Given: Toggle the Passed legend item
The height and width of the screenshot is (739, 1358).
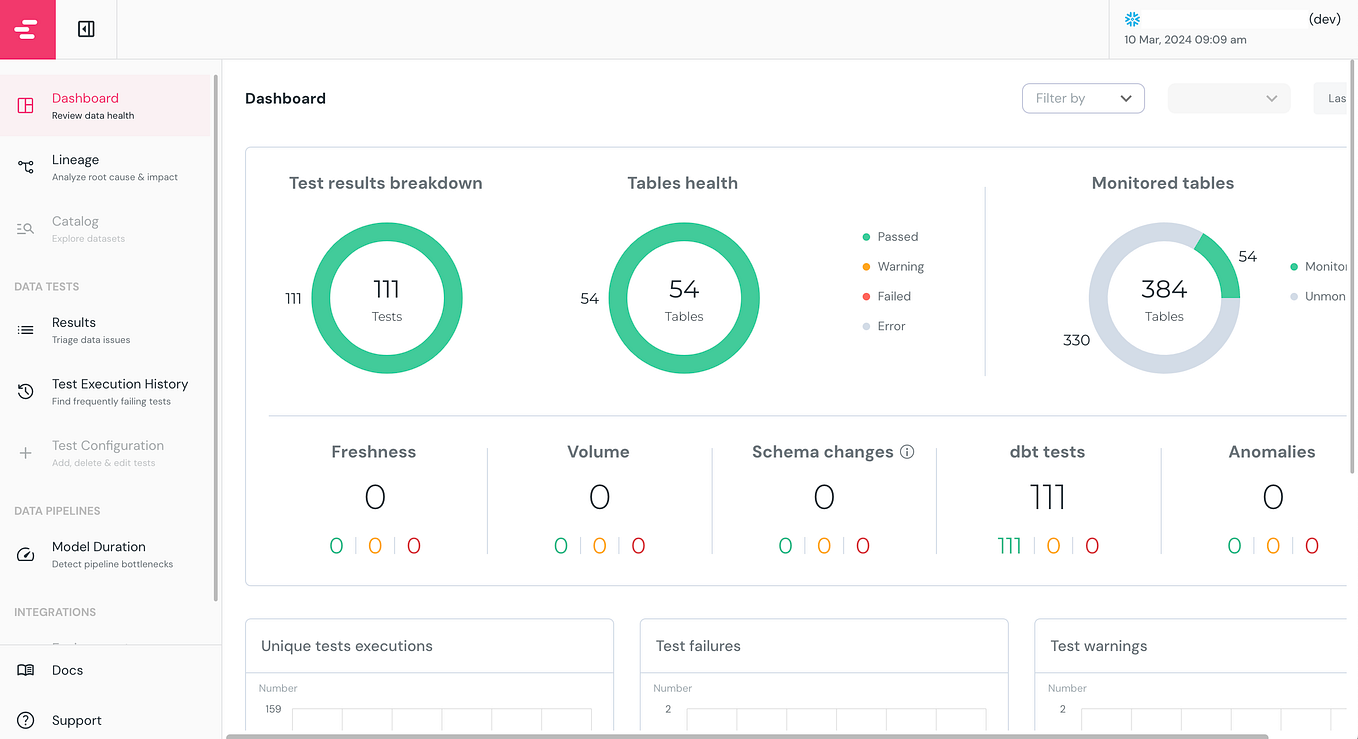Looking at the screenshot, I should pyautogui.click(x=890, y=236).
